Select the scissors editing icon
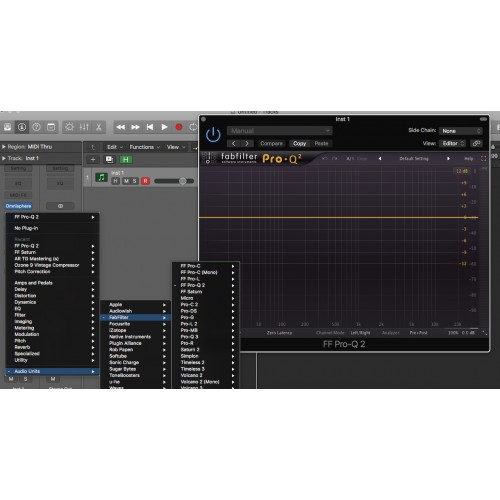Viewport: 500px width, 500px height. tap(99, 127)
